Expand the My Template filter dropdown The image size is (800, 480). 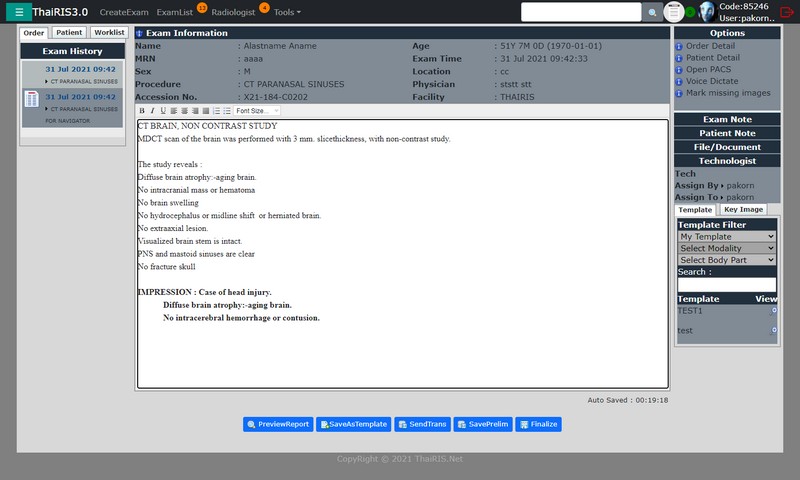[x=726, y=236]
